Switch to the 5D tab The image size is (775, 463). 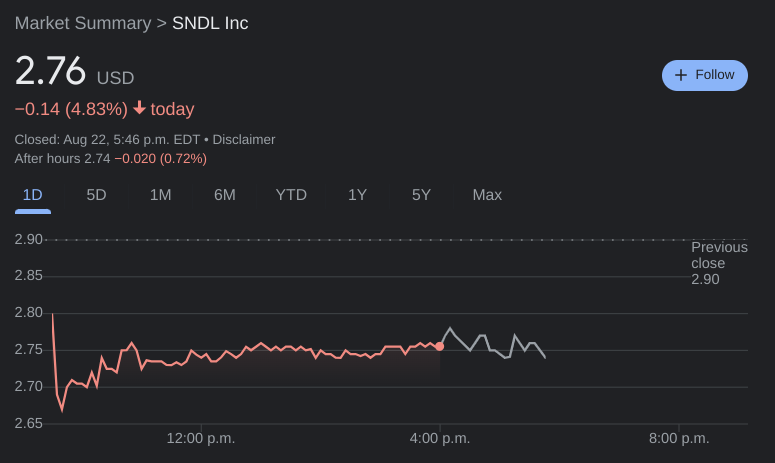(x=96, y=195)
